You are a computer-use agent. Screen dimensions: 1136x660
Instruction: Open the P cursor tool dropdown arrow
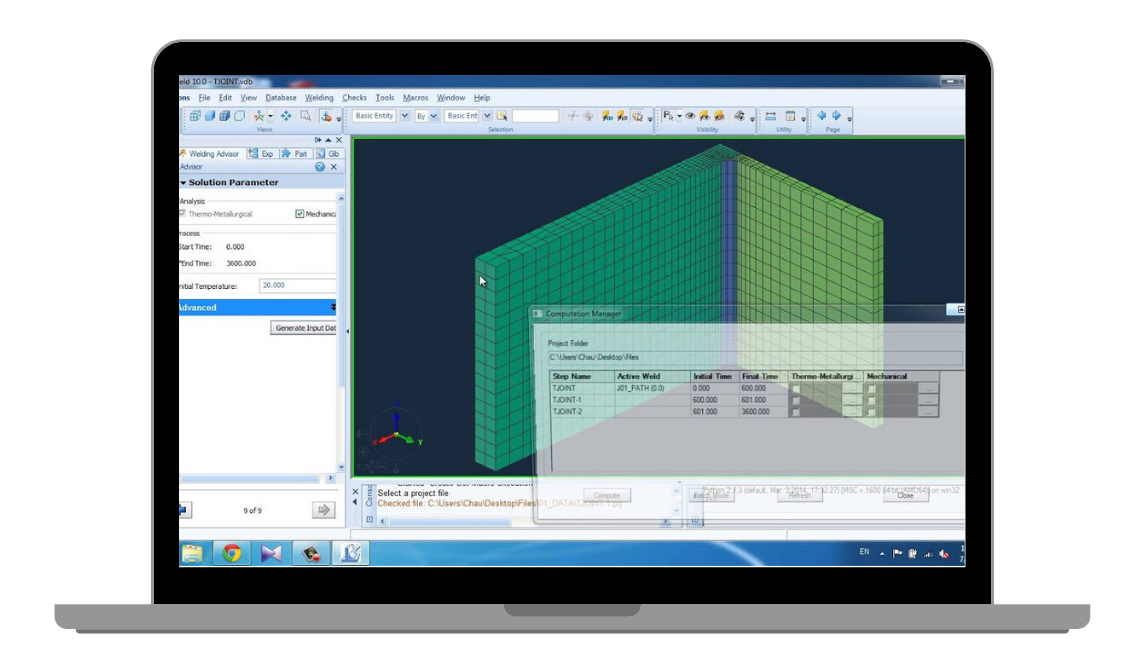coord(679,116)
